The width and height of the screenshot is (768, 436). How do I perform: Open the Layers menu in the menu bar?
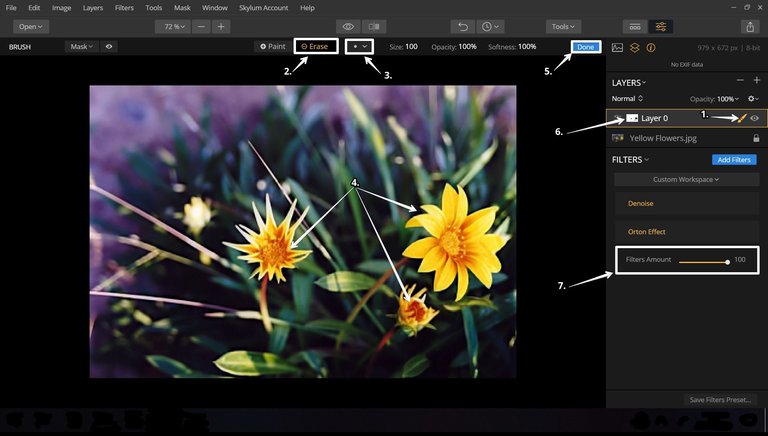[93, 8]
